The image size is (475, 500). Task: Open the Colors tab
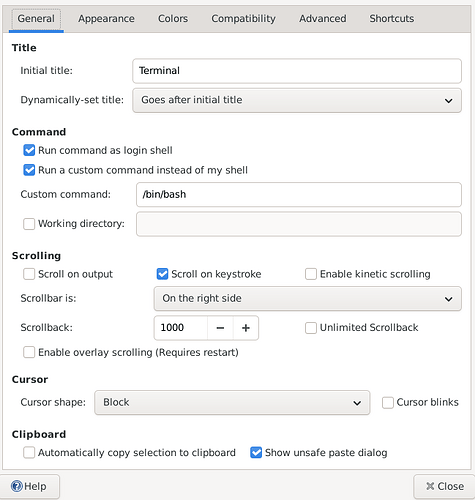pyautogui.click(x=173, y=19)
